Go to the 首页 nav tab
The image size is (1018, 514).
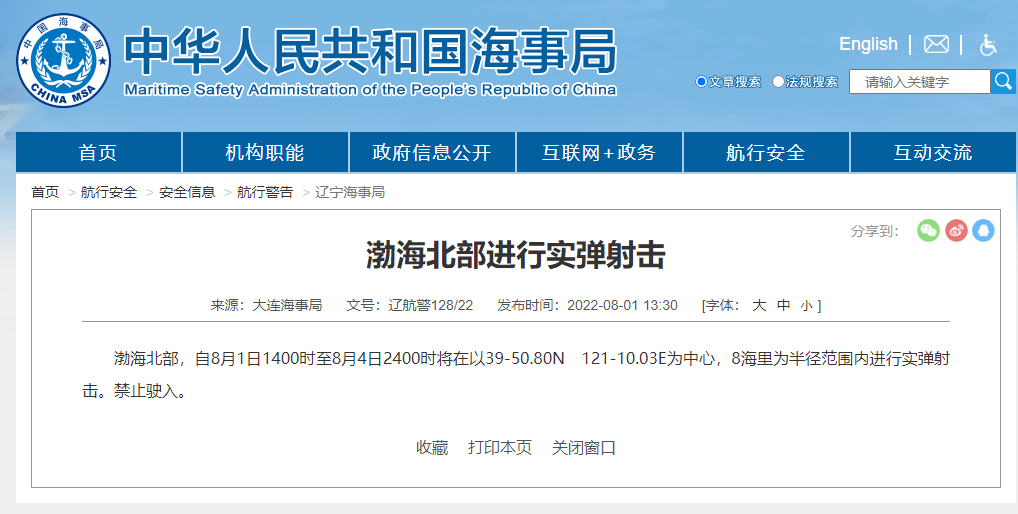click(98, 153)
